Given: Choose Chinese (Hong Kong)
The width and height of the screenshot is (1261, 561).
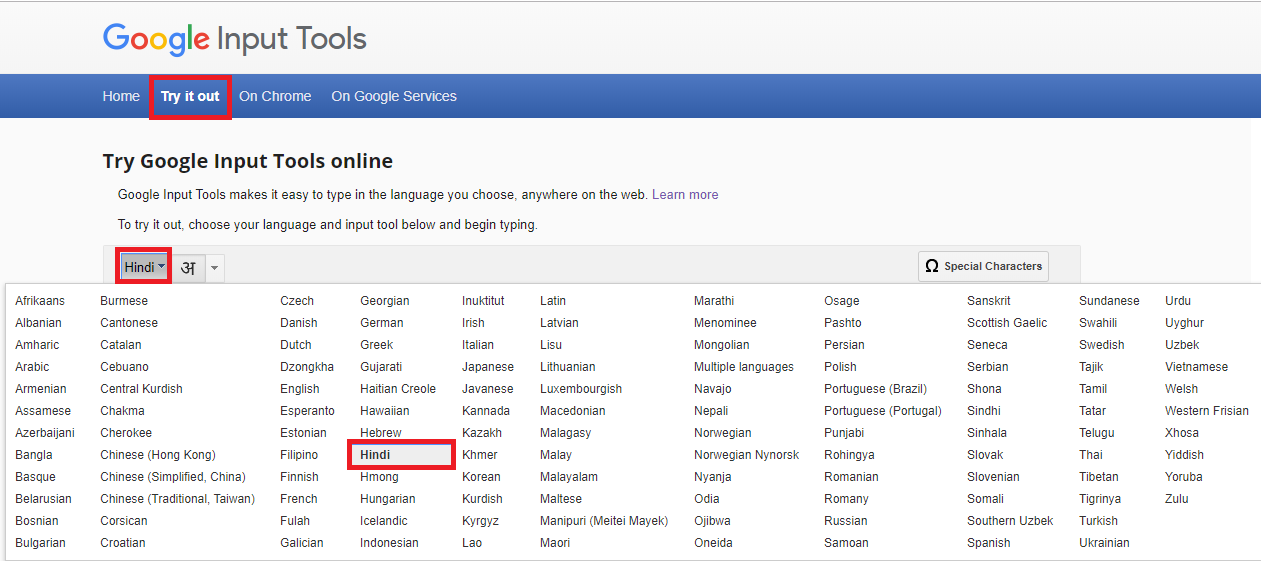Looking at the screenshot, I should point(158,454).
